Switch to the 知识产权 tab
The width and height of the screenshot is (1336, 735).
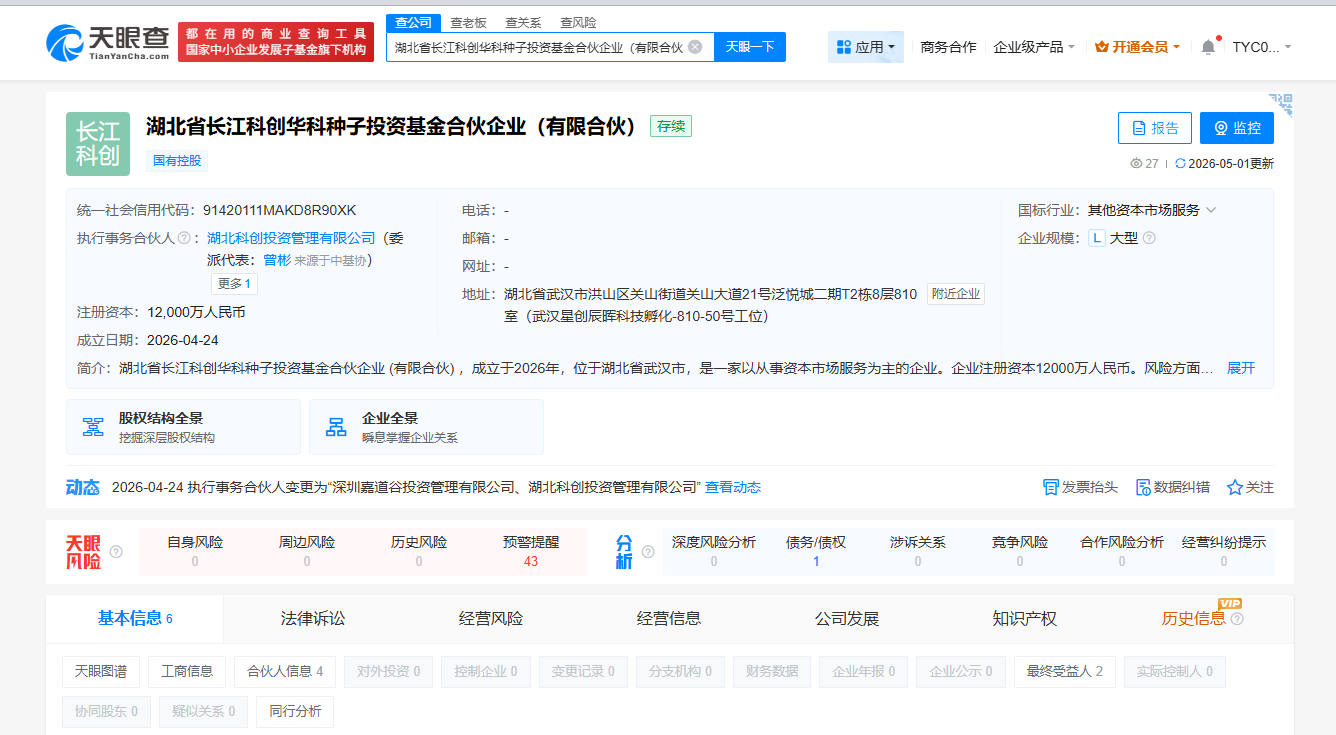[1025, 619]
